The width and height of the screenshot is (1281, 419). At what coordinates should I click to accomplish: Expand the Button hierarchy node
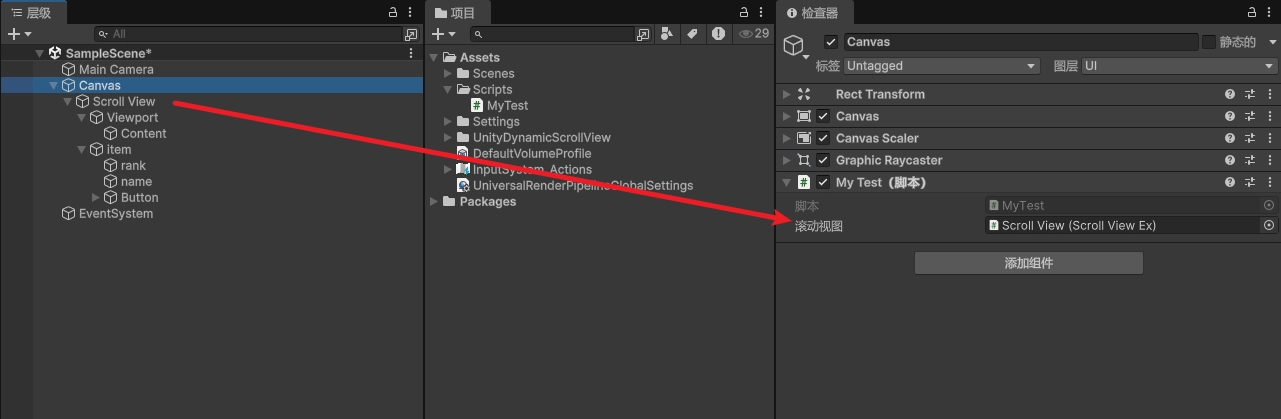[96, 198]
